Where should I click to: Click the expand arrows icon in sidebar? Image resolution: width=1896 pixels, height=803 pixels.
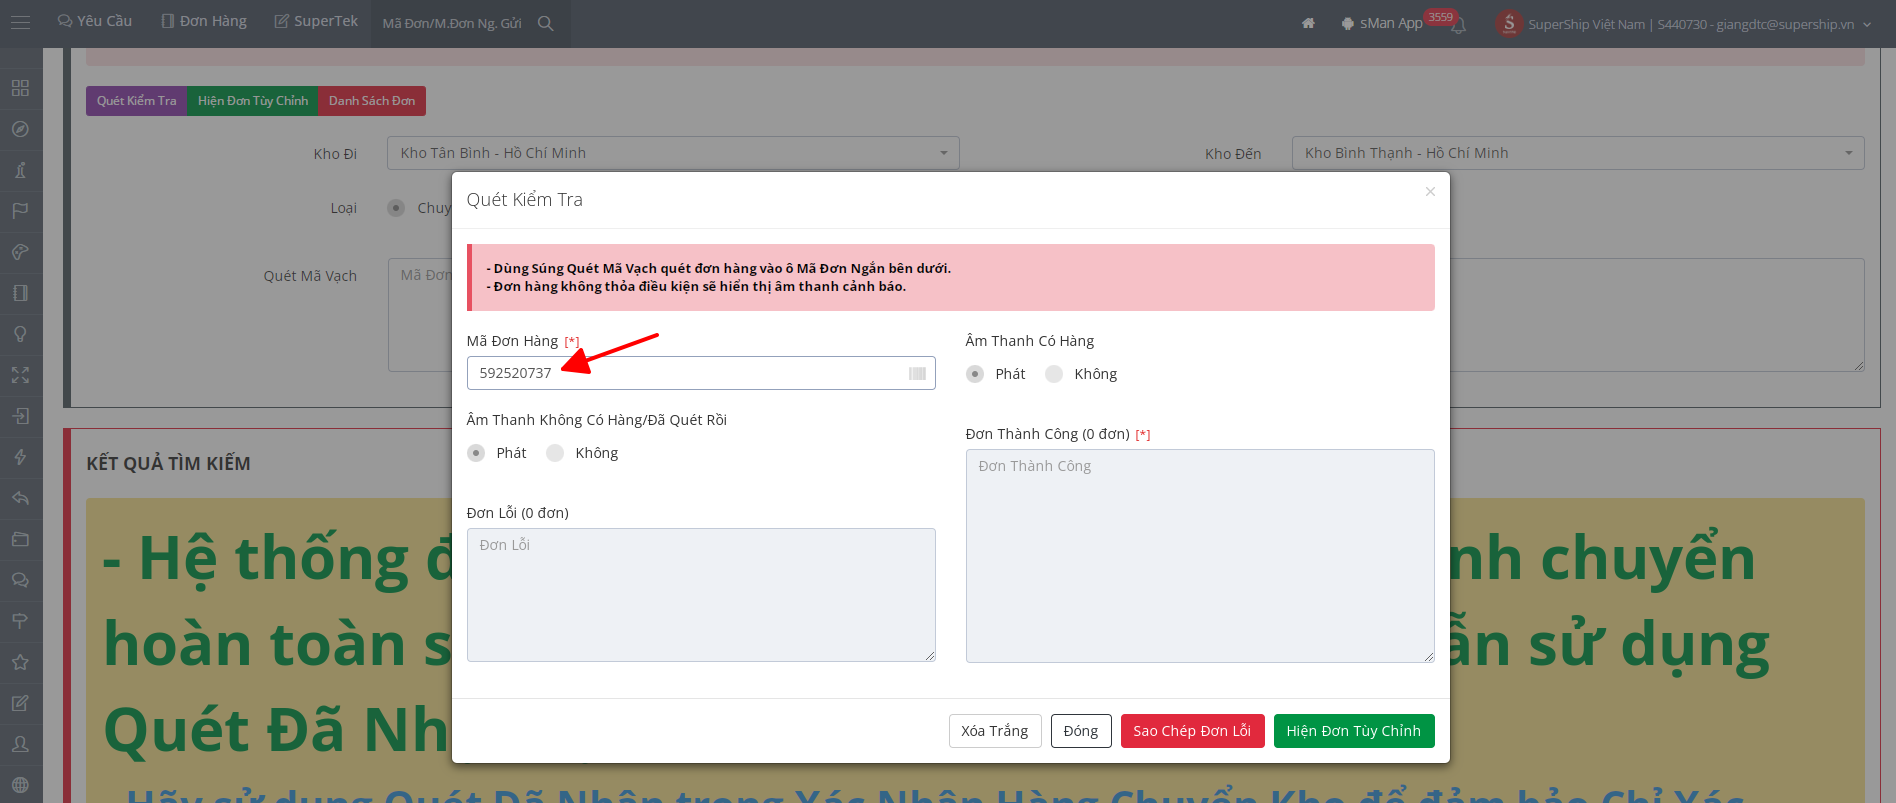(x=20, y=375)
